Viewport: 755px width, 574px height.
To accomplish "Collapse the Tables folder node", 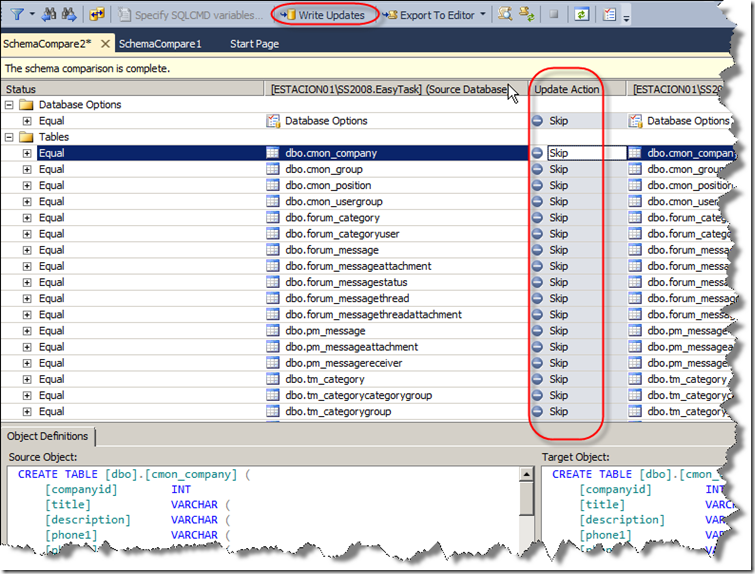I will [9, 137].
